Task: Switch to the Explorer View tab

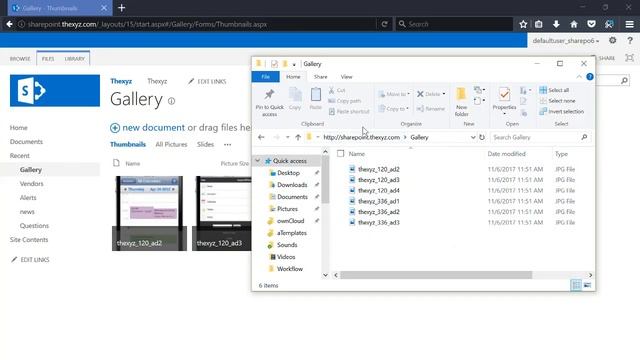Action: [x=346, y=76]
